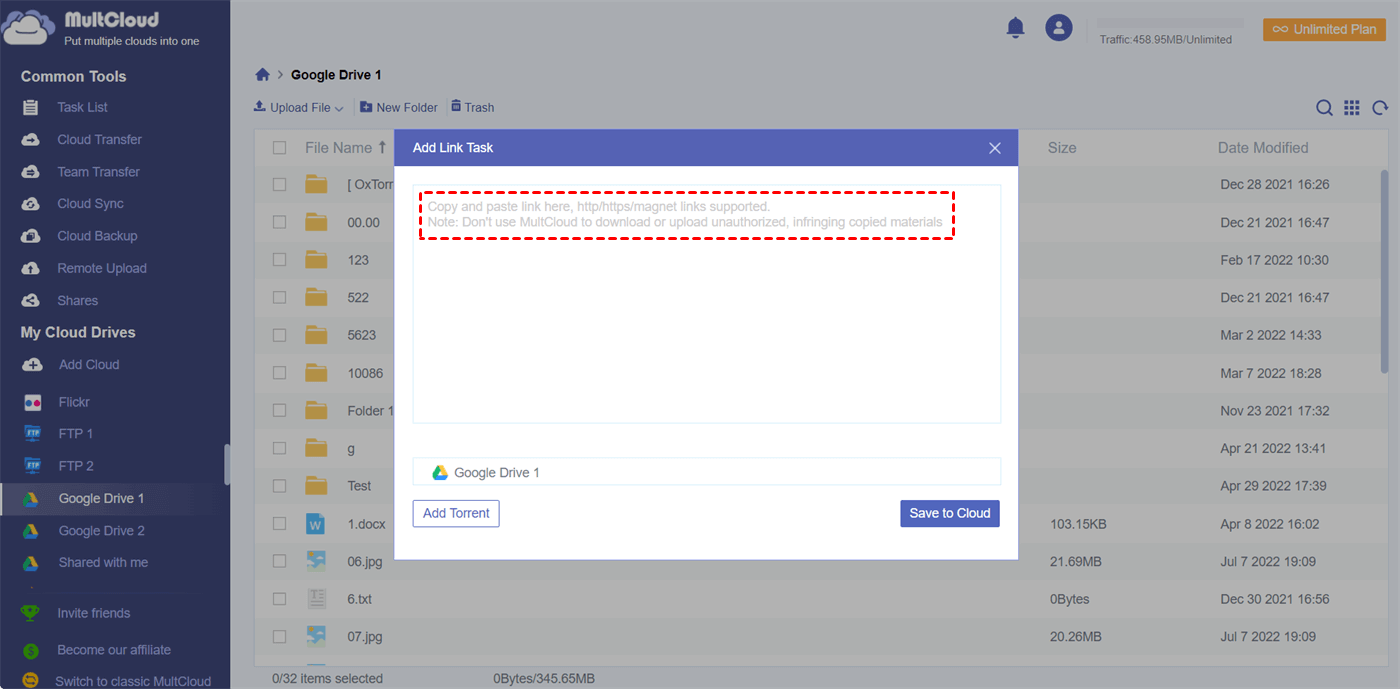
Task: Go to the home breadcrumb icon
Action: tap(262, 75)
